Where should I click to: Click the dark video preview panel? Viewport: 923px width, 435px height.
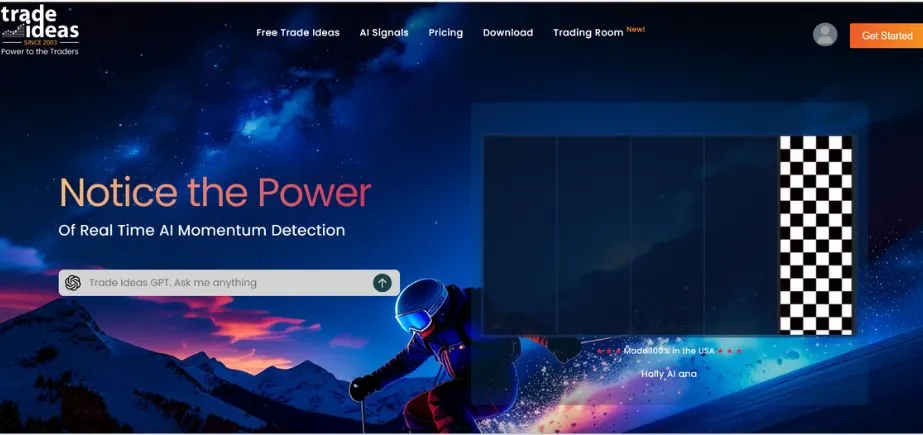click(630, 235)
